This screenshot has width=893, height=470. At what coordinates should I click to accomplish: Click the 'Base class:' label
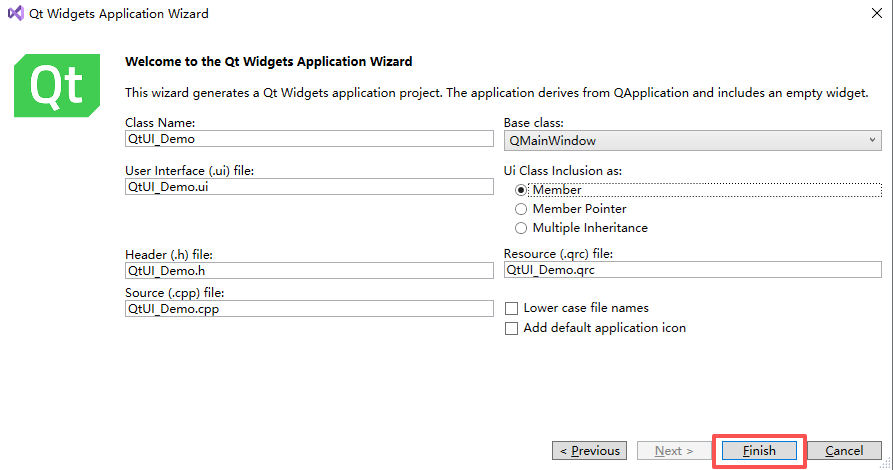click(534, 122)
